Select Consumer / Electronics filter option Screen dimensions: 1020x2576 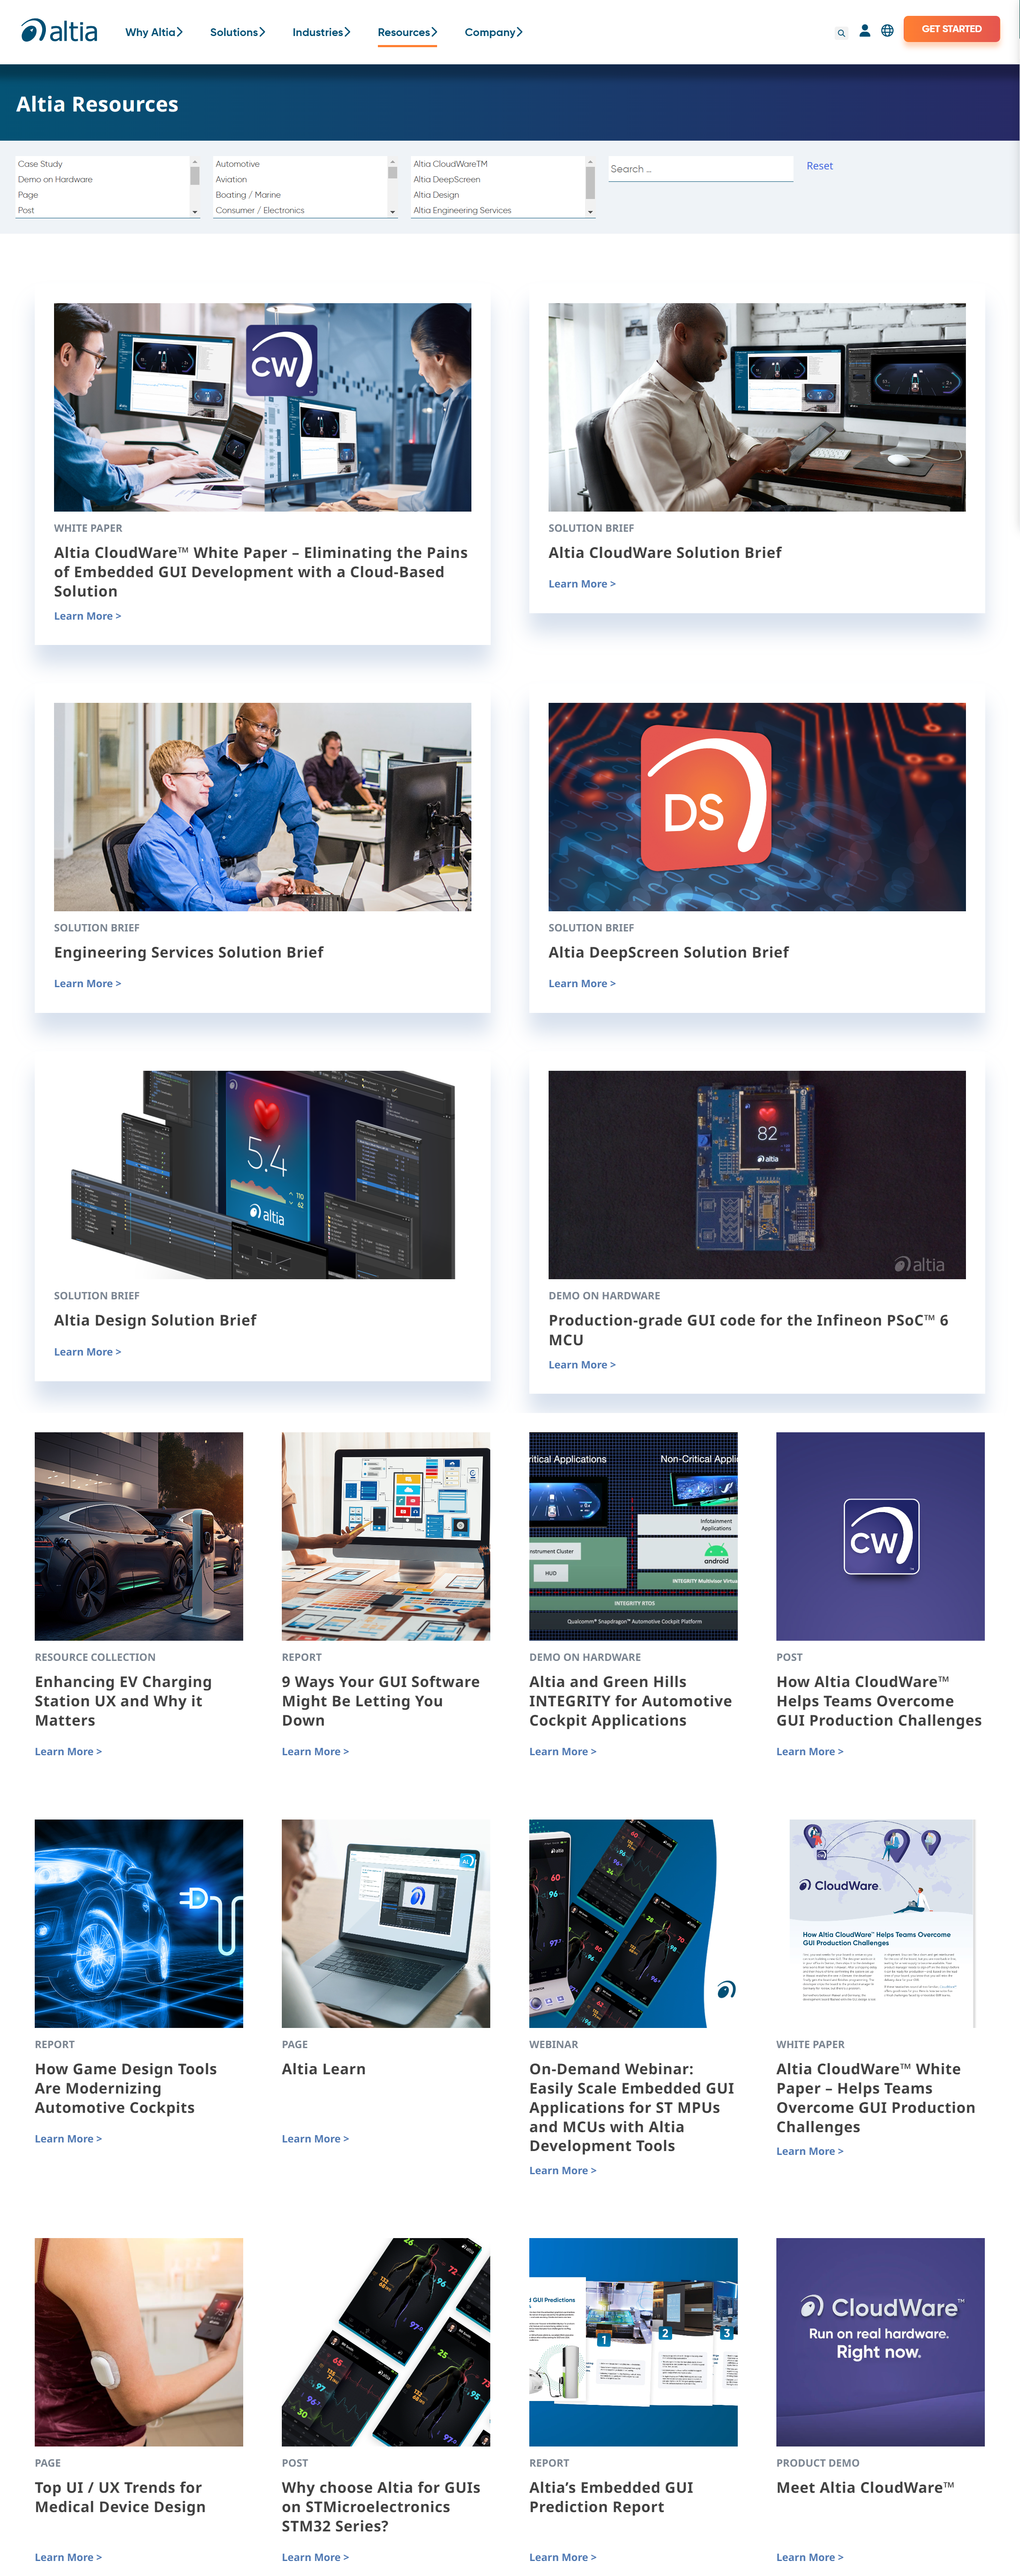[x=300, y=210]
